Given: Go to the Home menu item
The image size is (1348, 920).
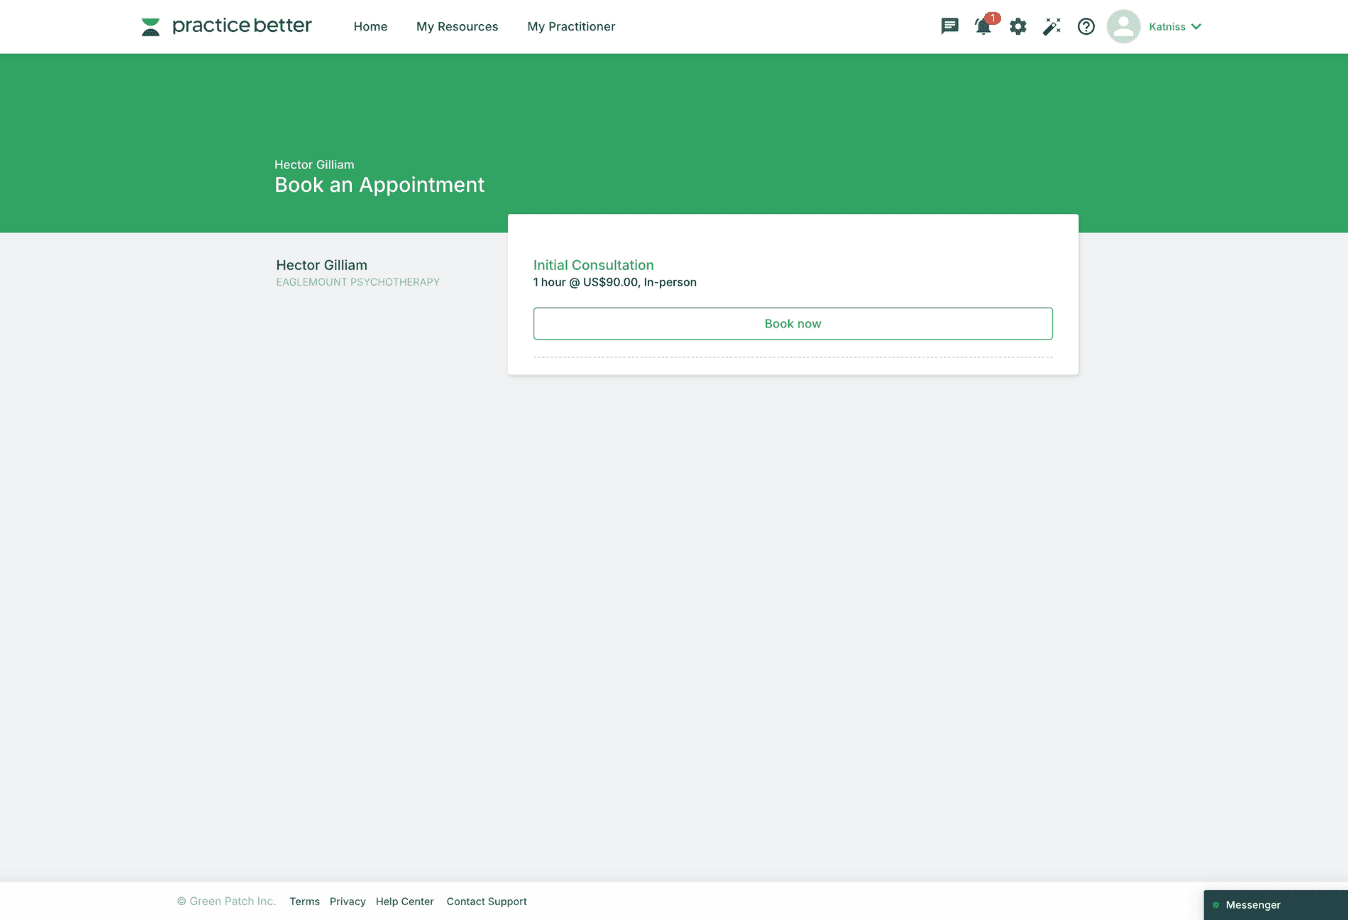Looking at the screenshot, I should click(370, 27).
